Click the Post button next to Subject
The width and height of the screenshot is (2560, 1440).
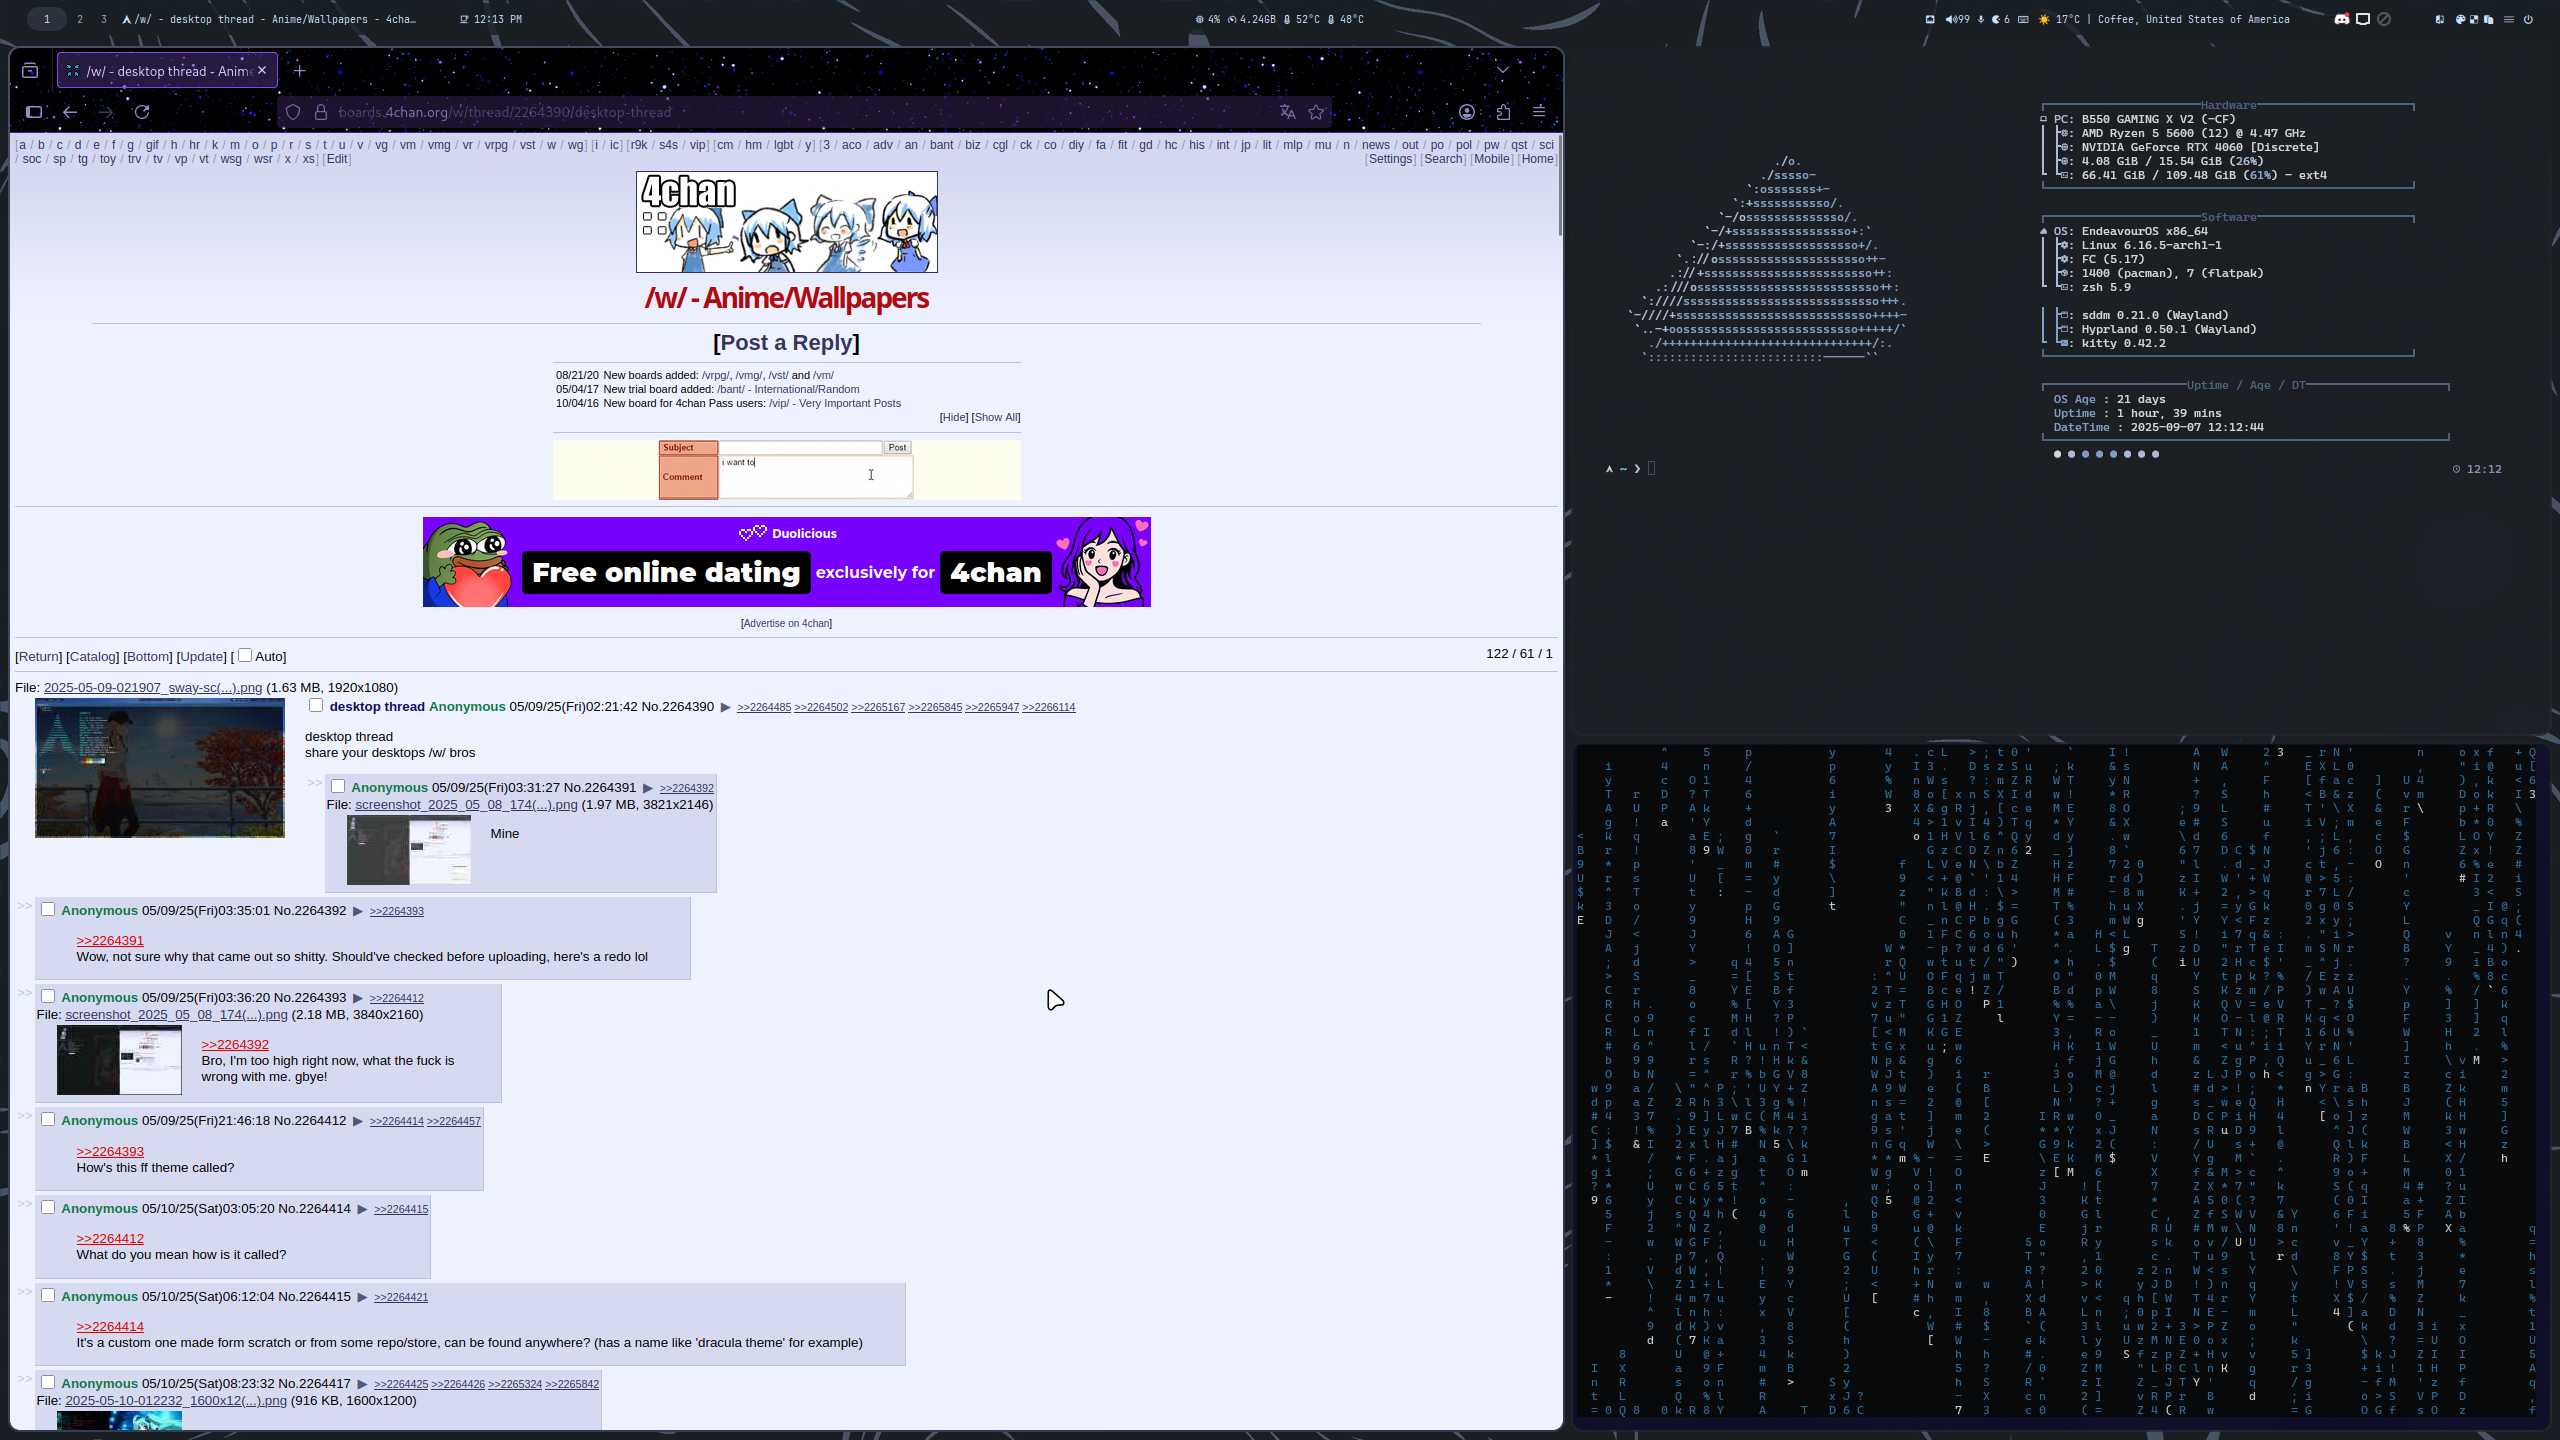(897, 447)
